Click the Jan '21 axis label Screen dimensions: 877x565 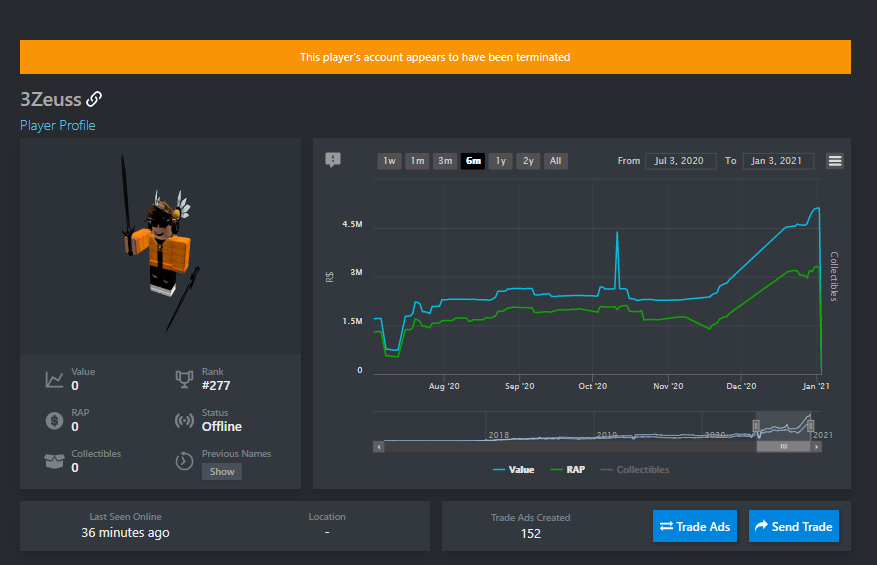point(816,386)
